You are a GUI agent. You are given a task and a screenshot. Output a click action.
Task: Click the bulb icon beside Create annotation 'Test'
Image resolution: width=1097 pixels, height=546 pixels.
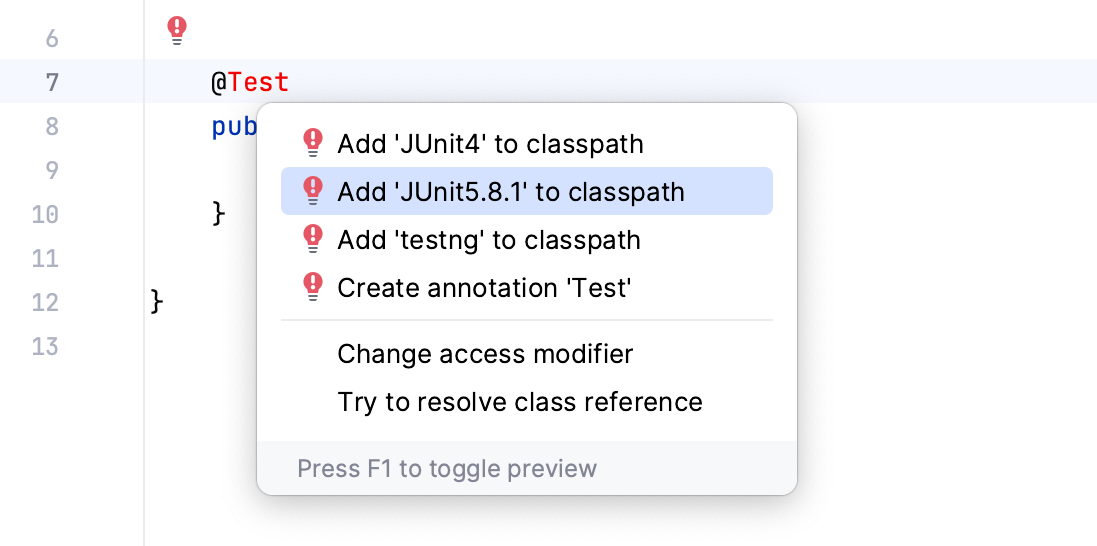point(313,288)
